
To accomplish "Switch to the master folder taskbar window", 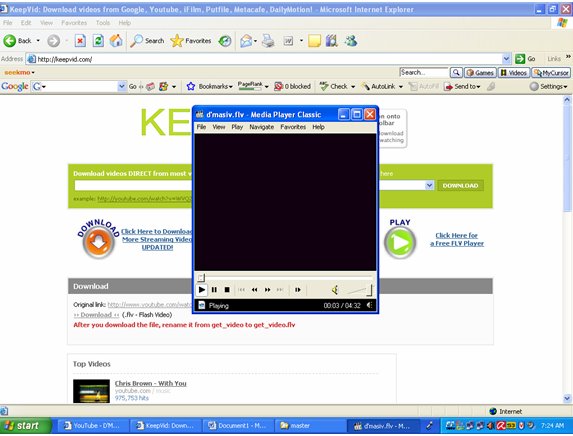I will (310, 426).
